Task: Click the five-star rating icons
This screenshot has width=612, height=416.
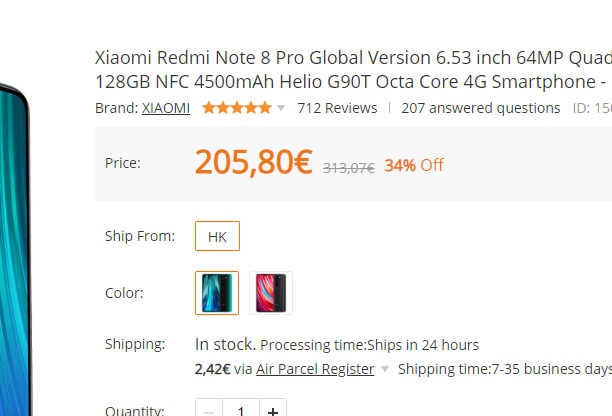Action: coord(236,108)
